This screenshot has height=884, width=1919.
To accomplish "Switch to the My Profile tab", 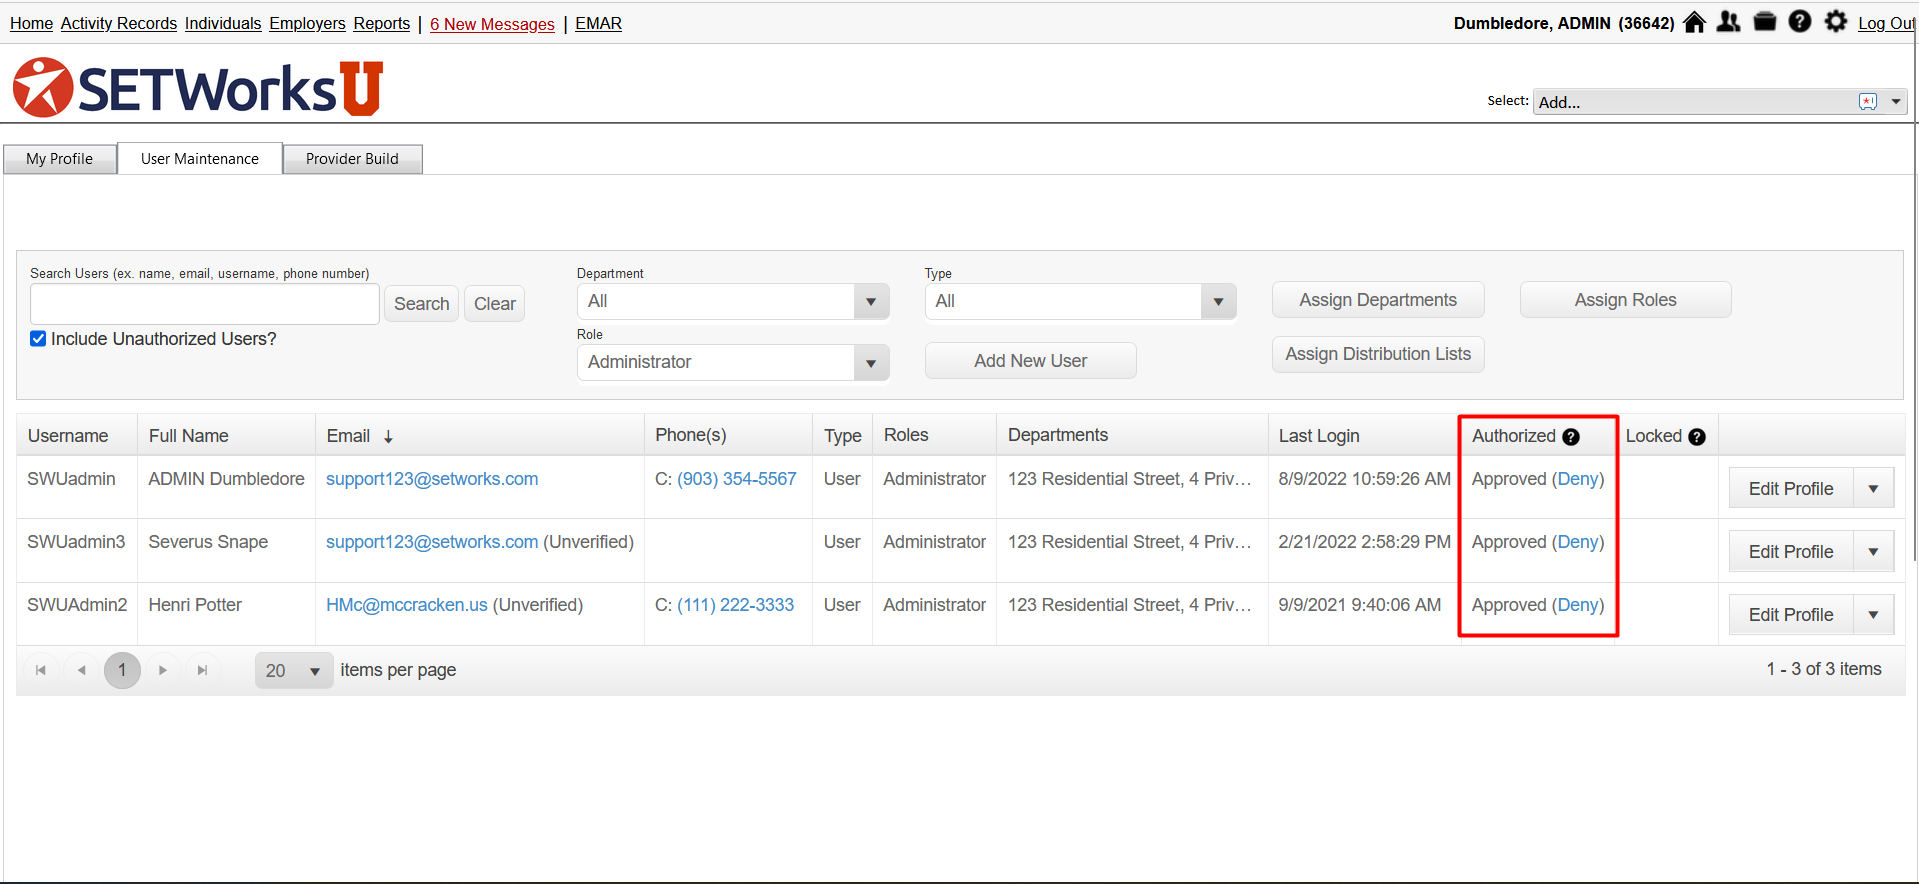I will click(x=60, y=159).
